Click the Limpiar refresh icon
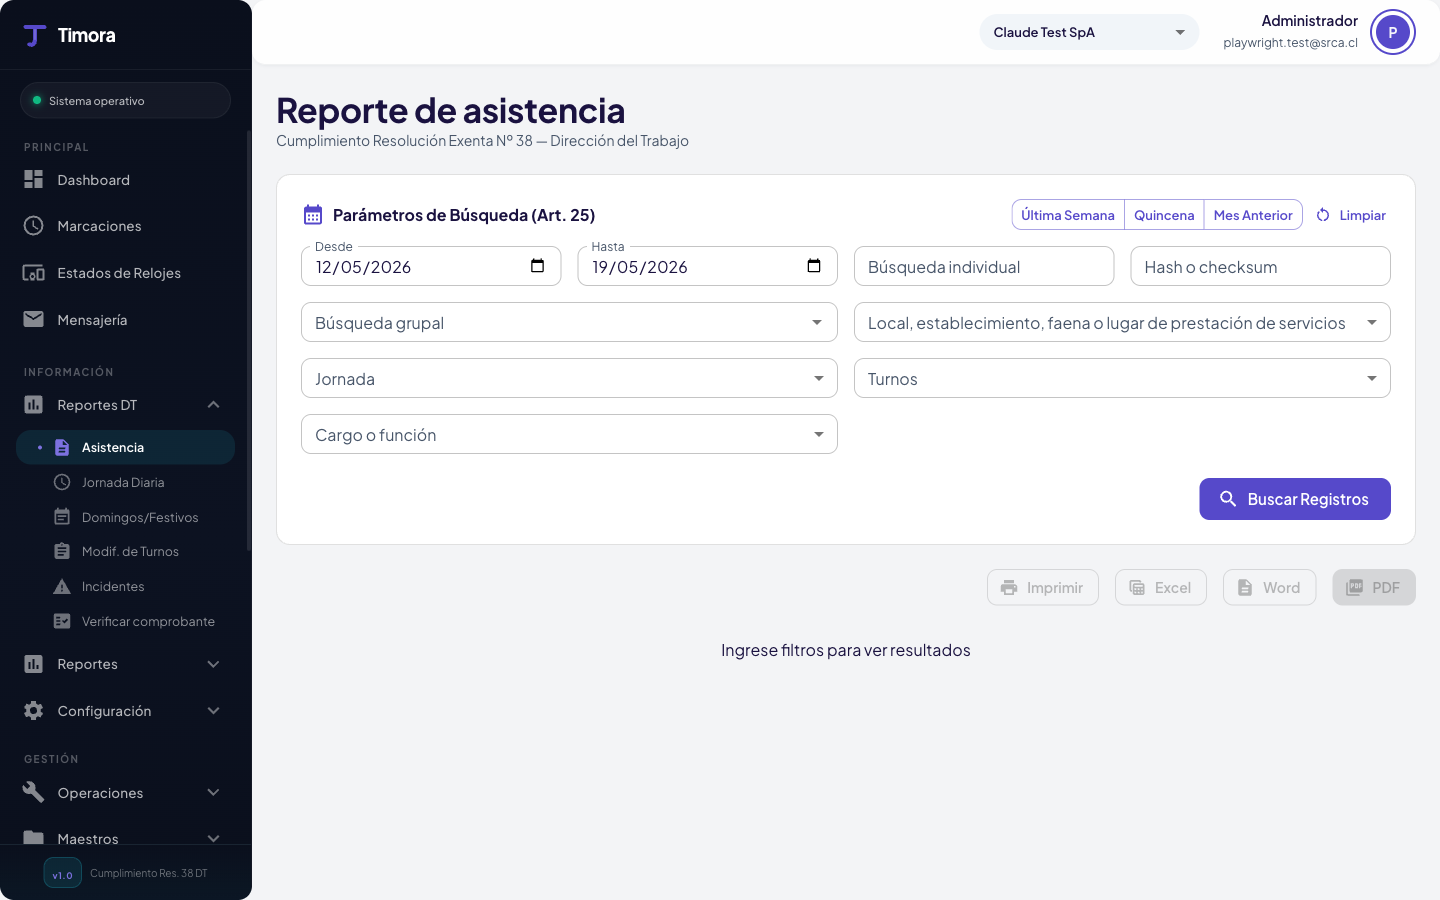This screenshot has width=1440, height=900. 1323,215
